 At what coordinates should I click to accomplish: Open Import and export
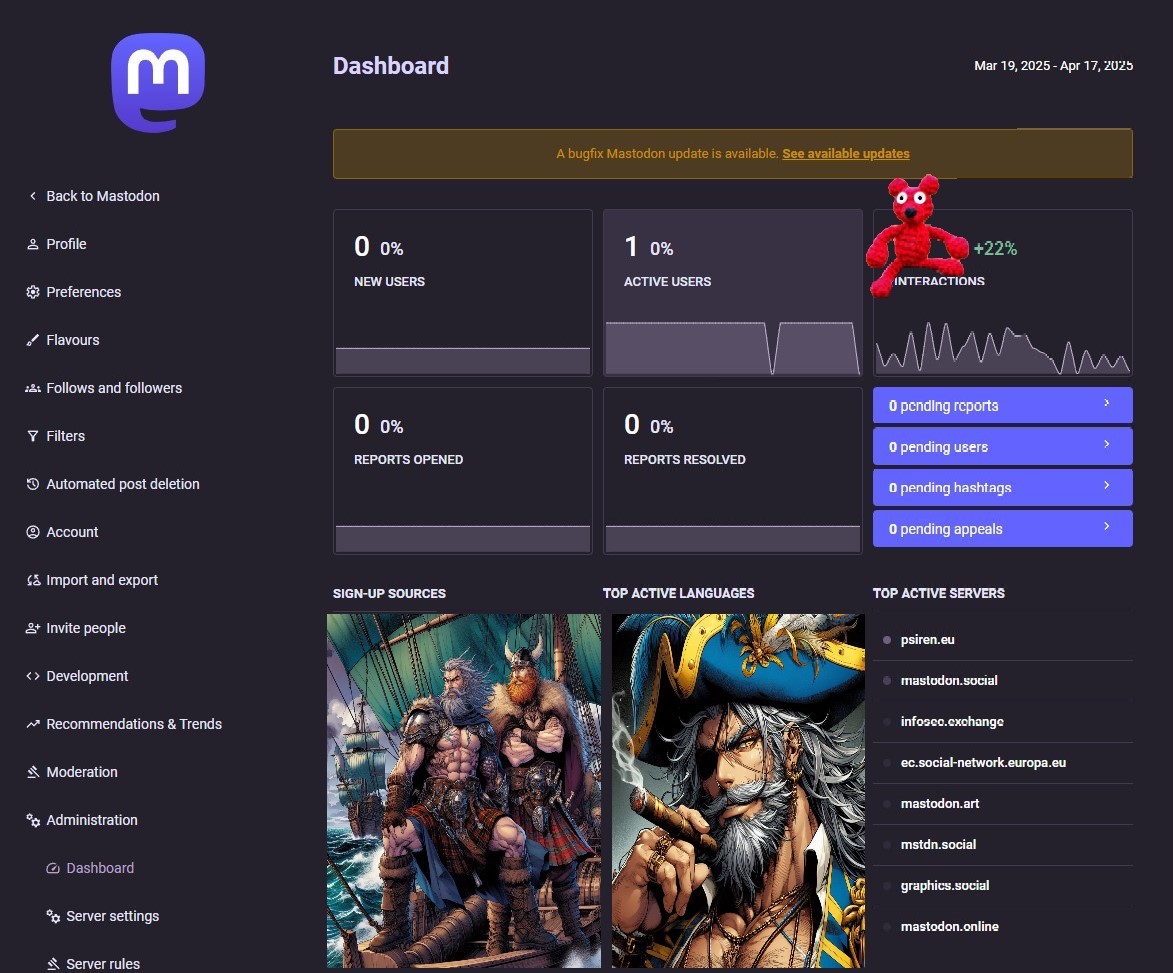[102, 580]
